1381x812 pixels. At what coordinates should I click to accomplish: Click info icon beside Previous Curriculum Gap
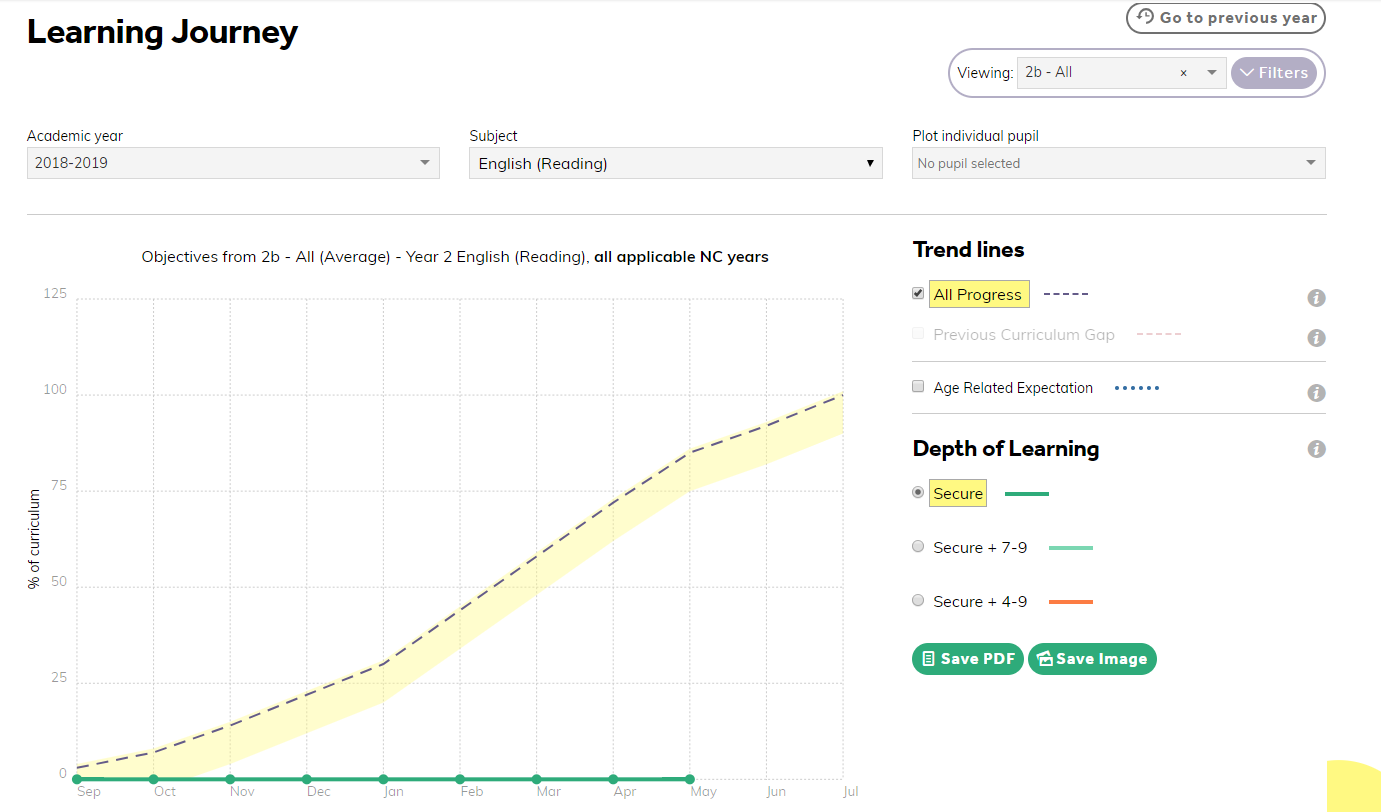point(1316,338)
